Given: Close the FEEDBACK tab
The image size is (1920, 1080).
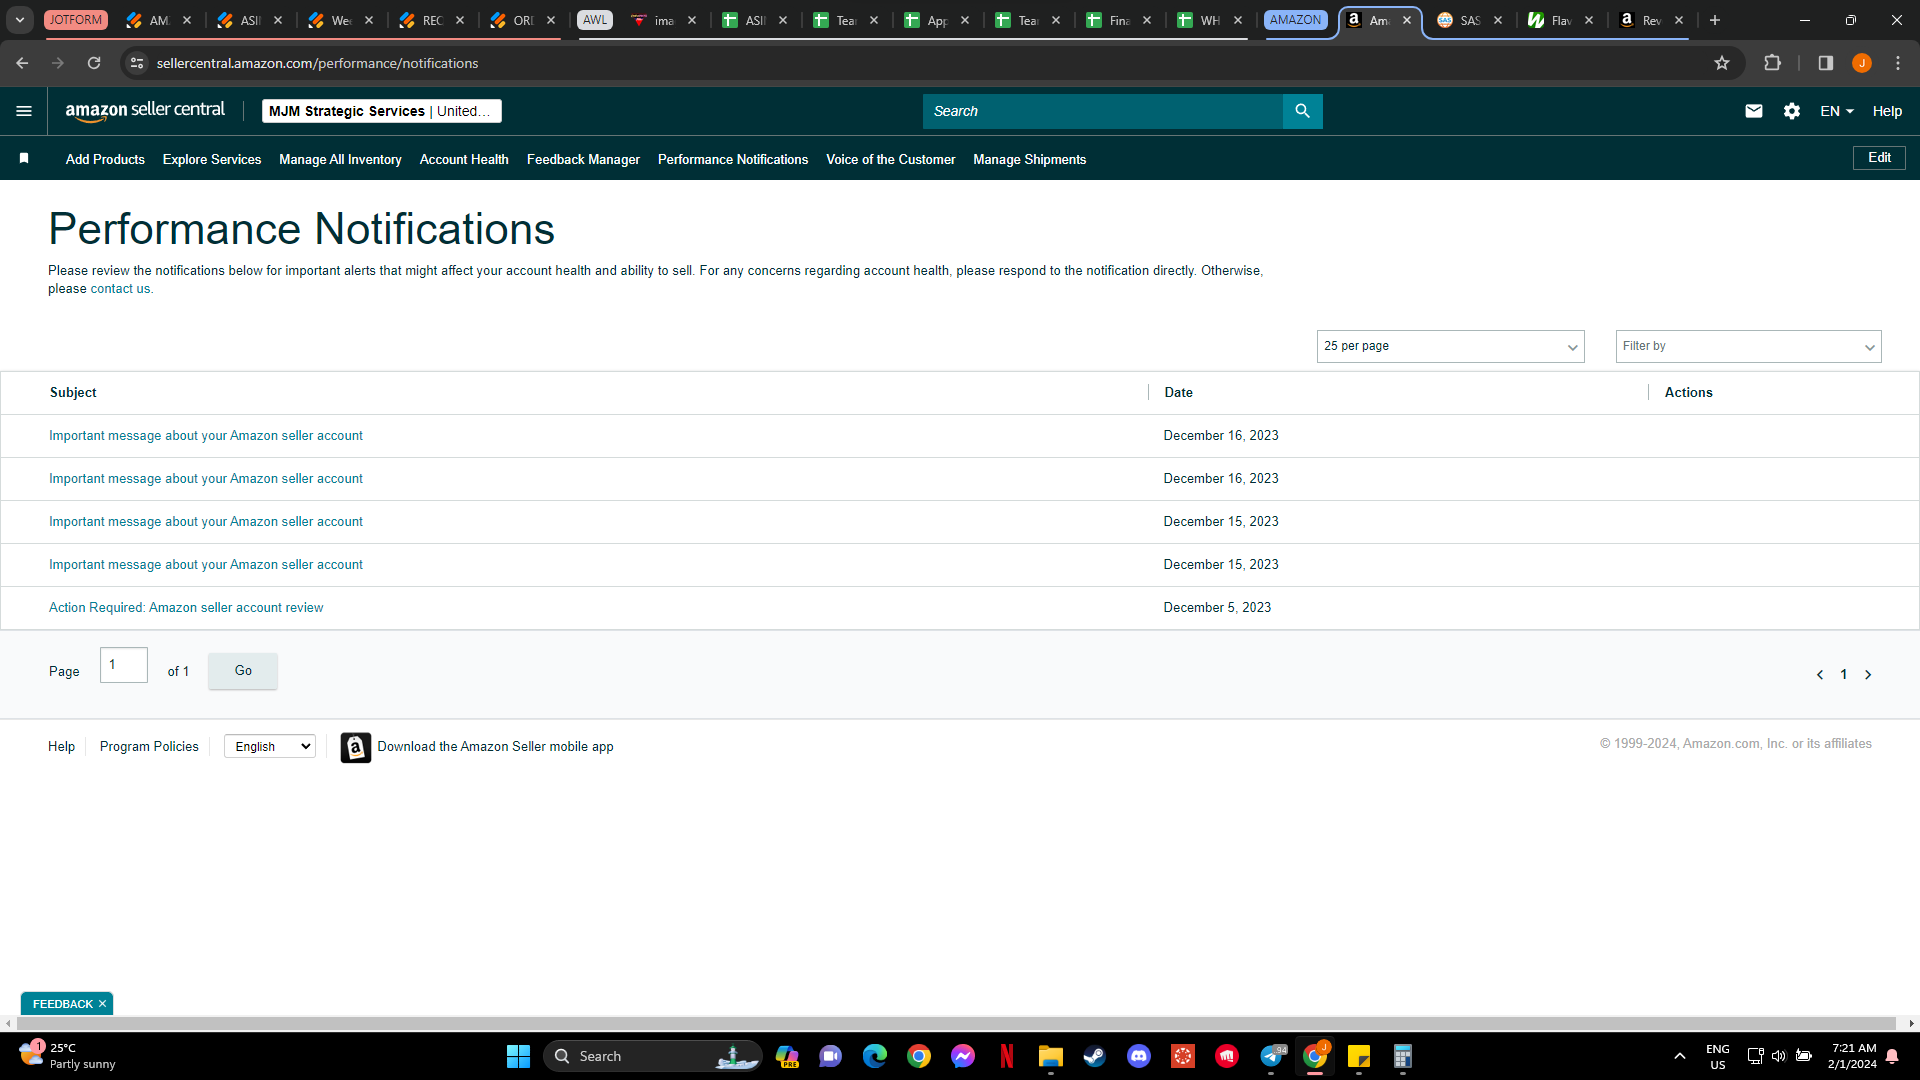Looking at the screenshot, I should pos(102,1004).
